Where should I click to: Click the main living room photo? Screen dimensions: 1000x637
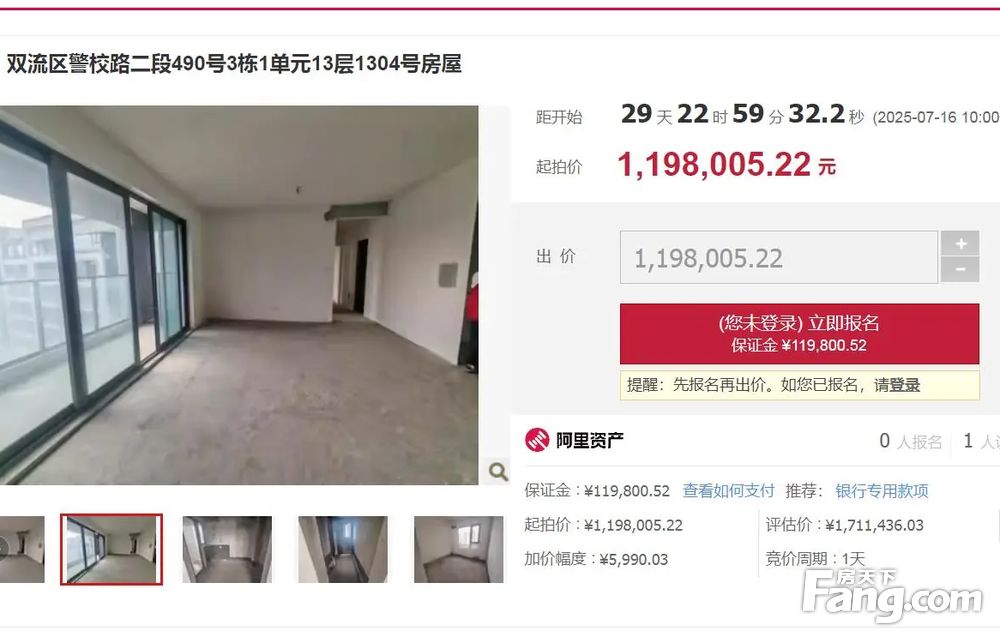(239, 295)
